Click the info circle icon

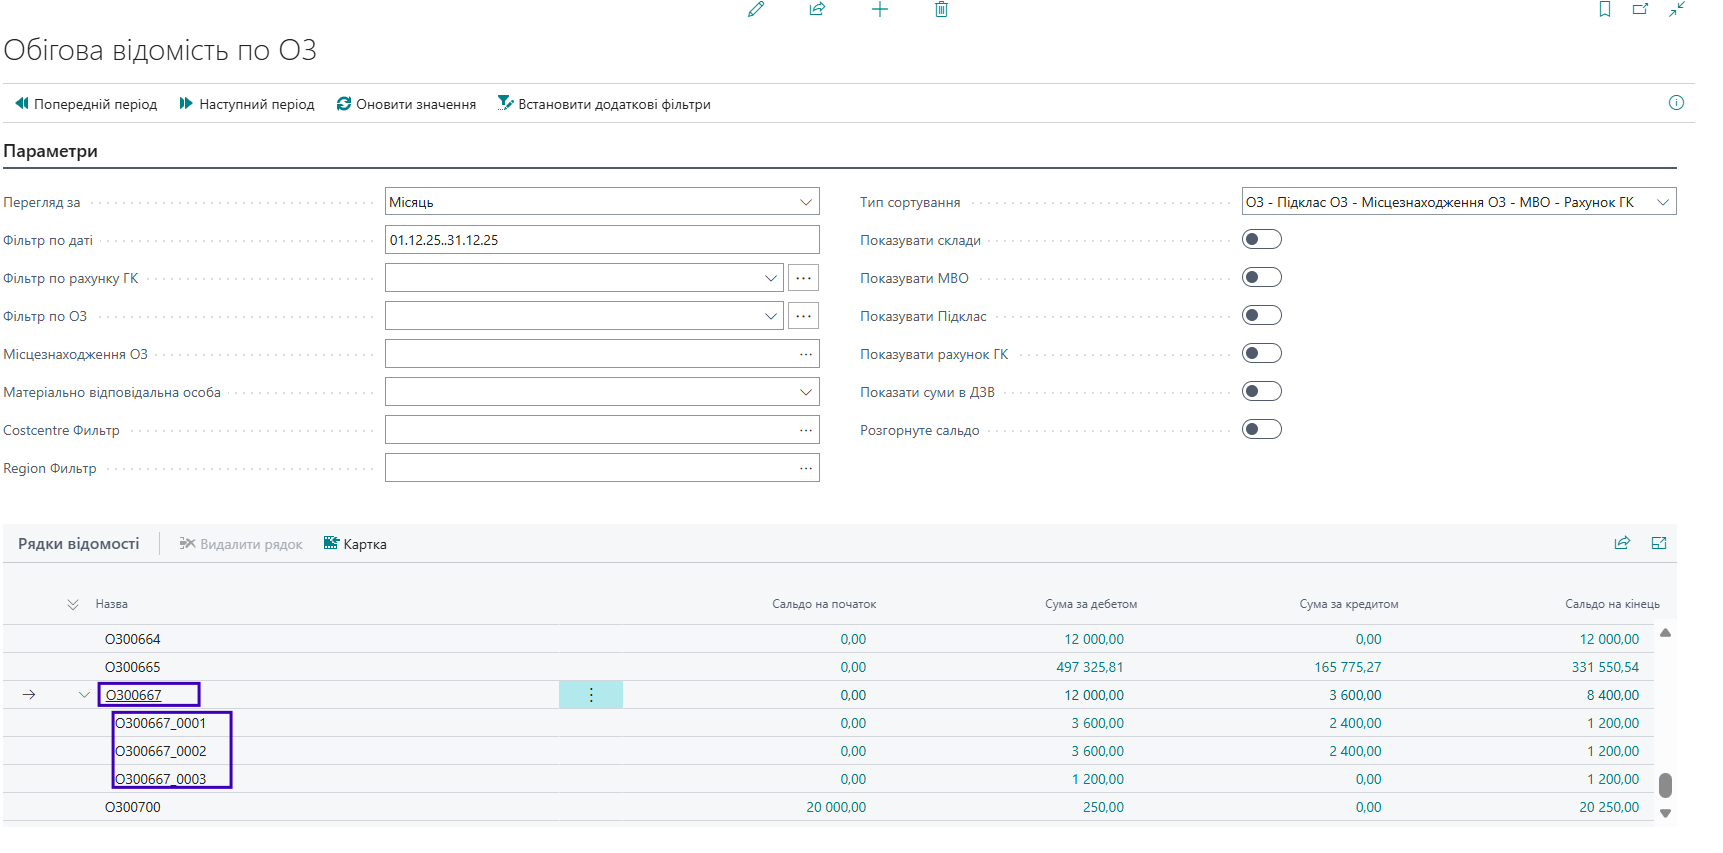click(x=1676, y=103)
